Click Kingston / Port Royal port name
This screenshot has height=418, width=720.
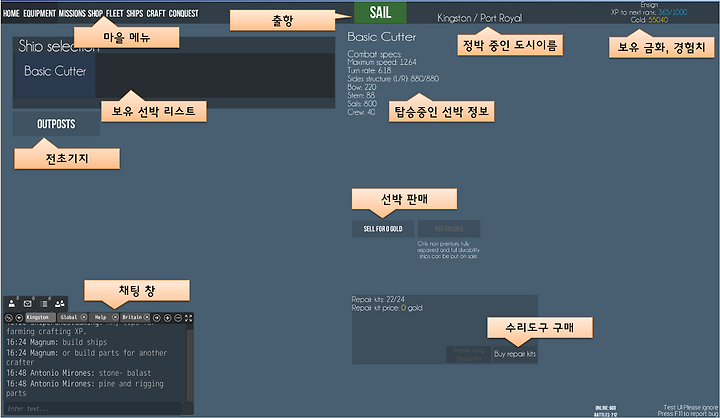click(x=480, y=18)
